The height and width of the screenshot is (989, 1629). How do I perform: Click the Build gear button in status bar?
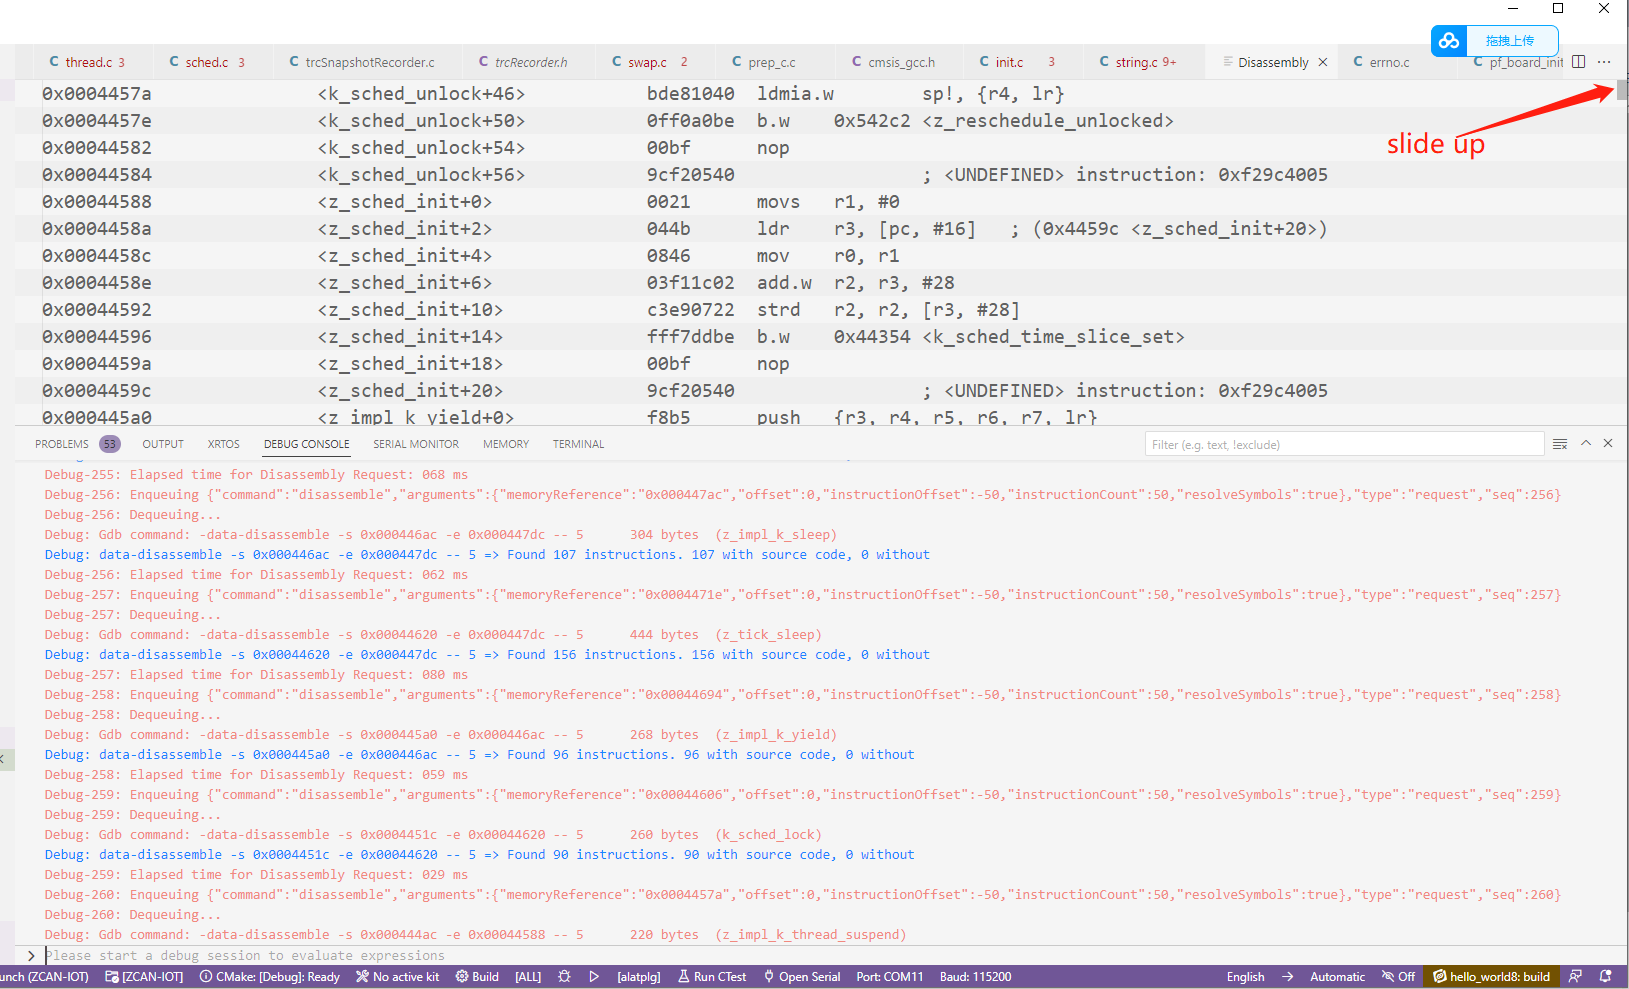tap(477, 977)
